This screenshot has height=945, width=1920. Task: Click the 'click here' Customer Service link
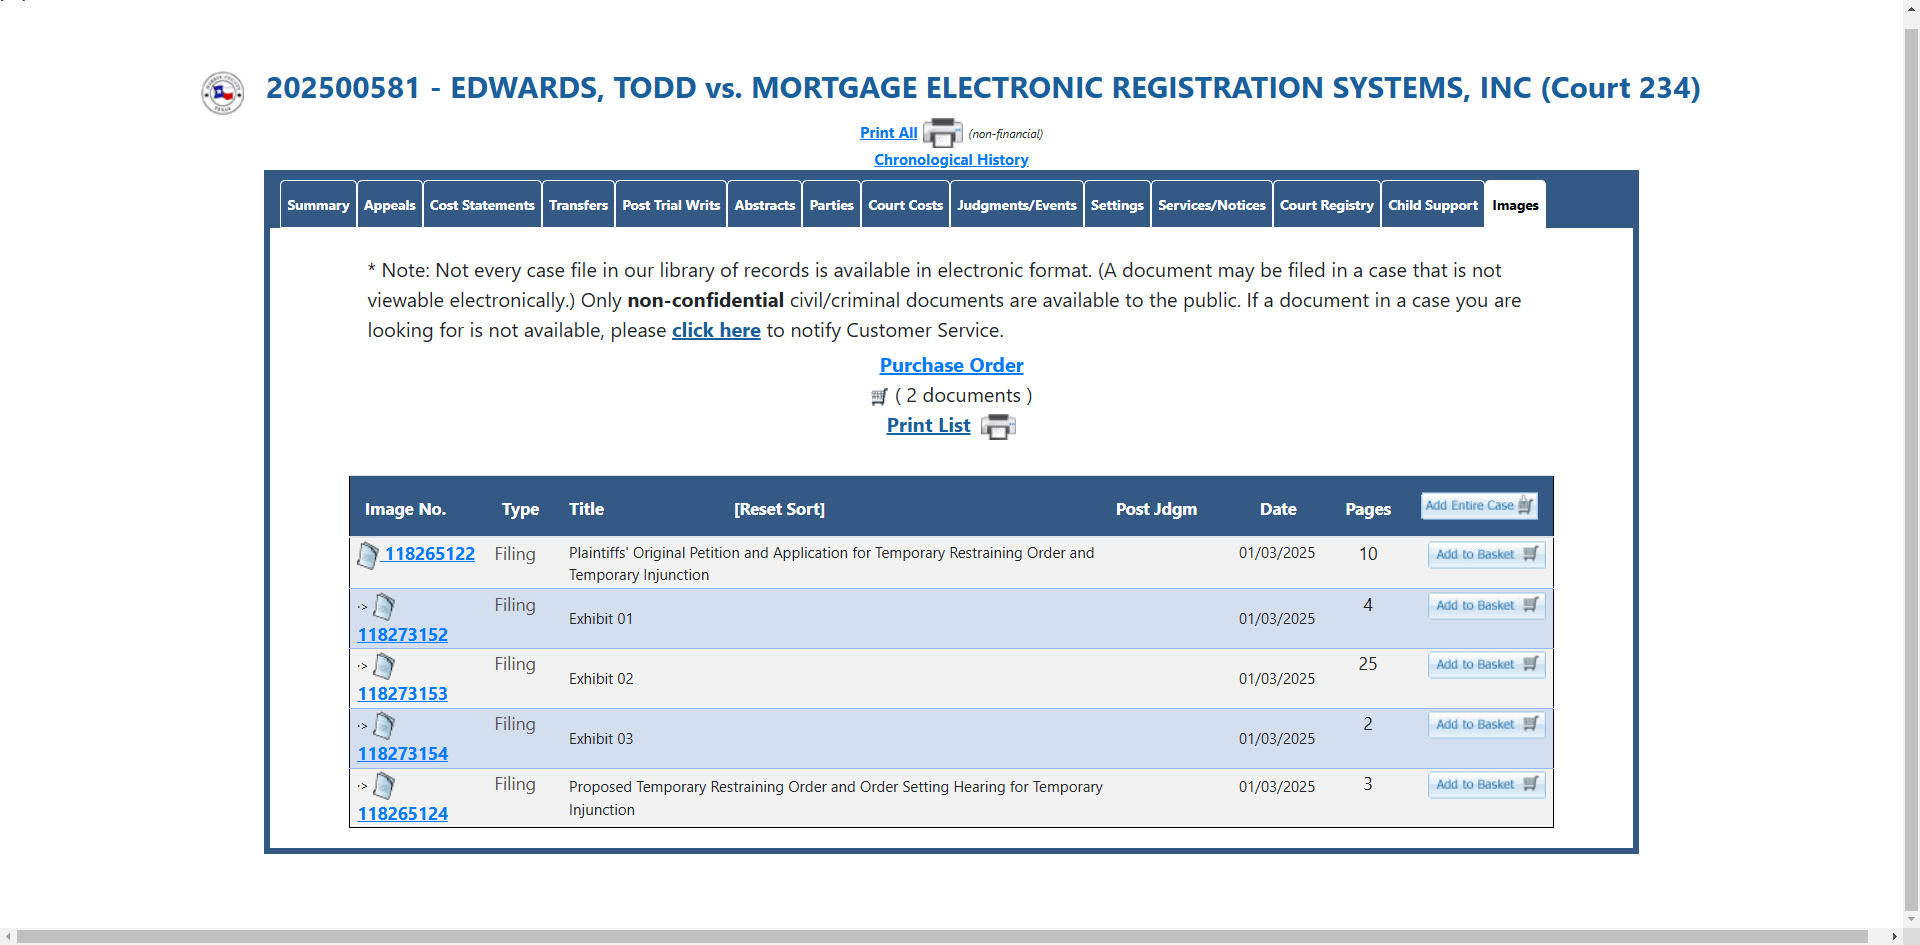click(x=716, y=331)
